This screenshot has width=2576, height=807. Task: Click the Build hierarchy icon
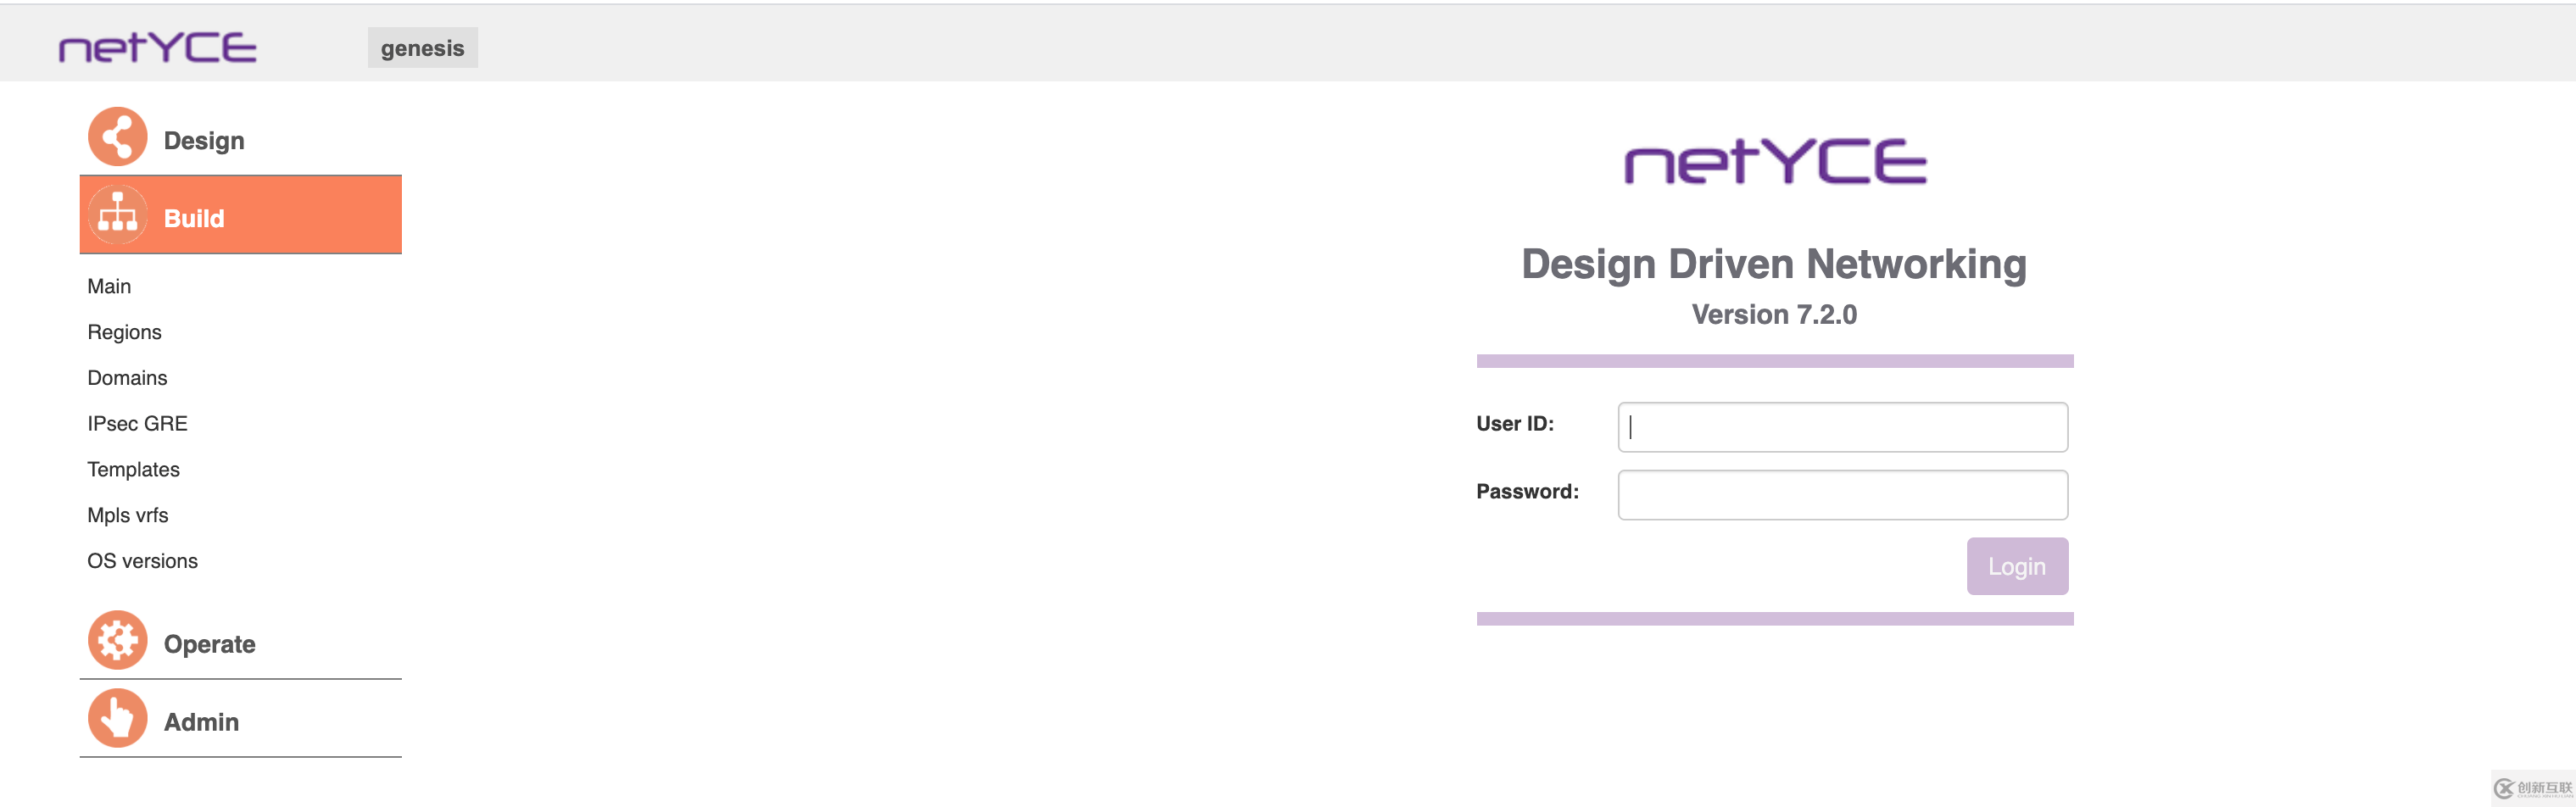117,215
